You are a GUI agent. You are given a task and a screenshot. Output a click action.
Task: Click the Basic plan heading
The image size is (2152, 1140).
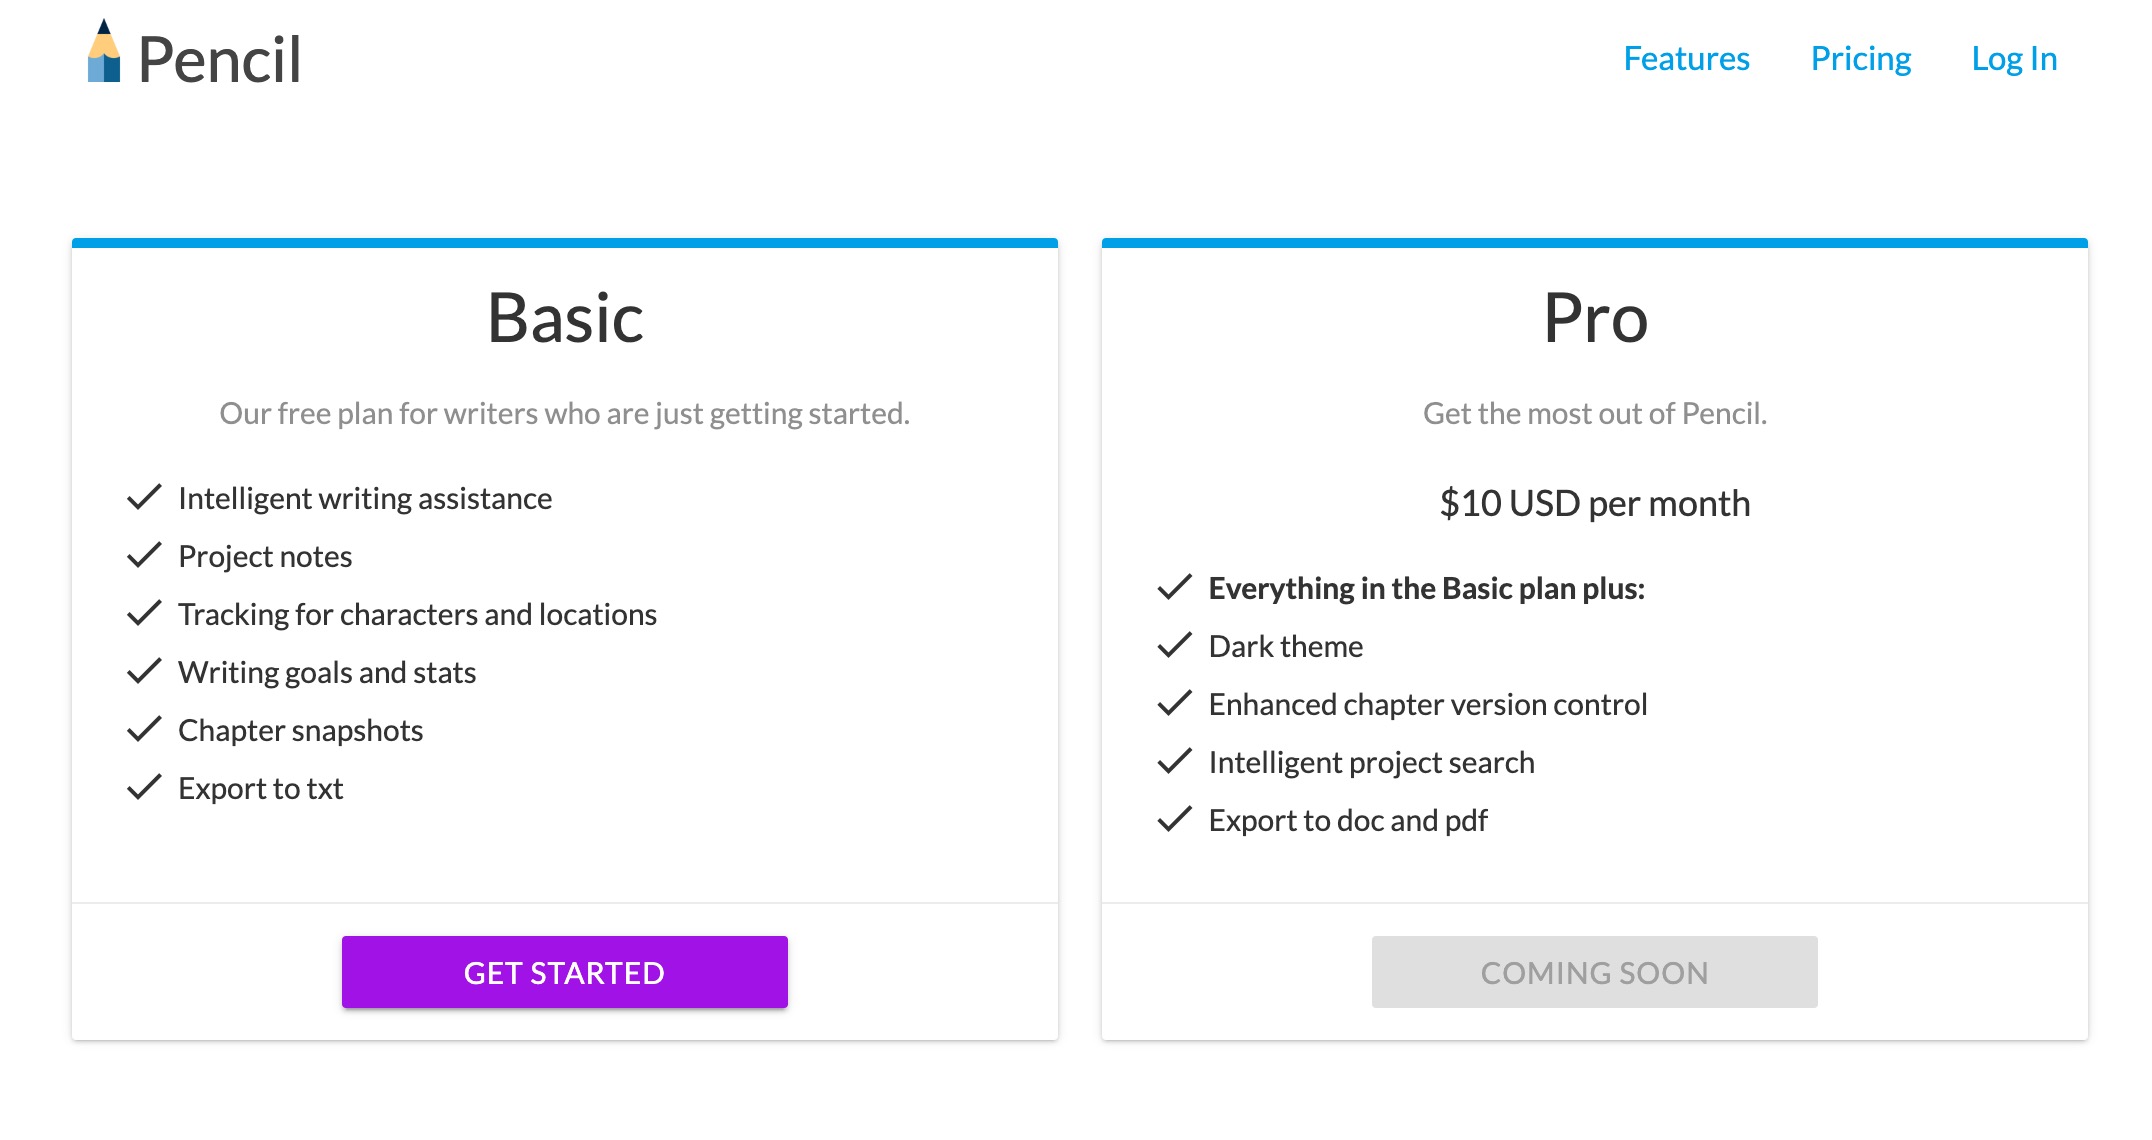[565, 318]
